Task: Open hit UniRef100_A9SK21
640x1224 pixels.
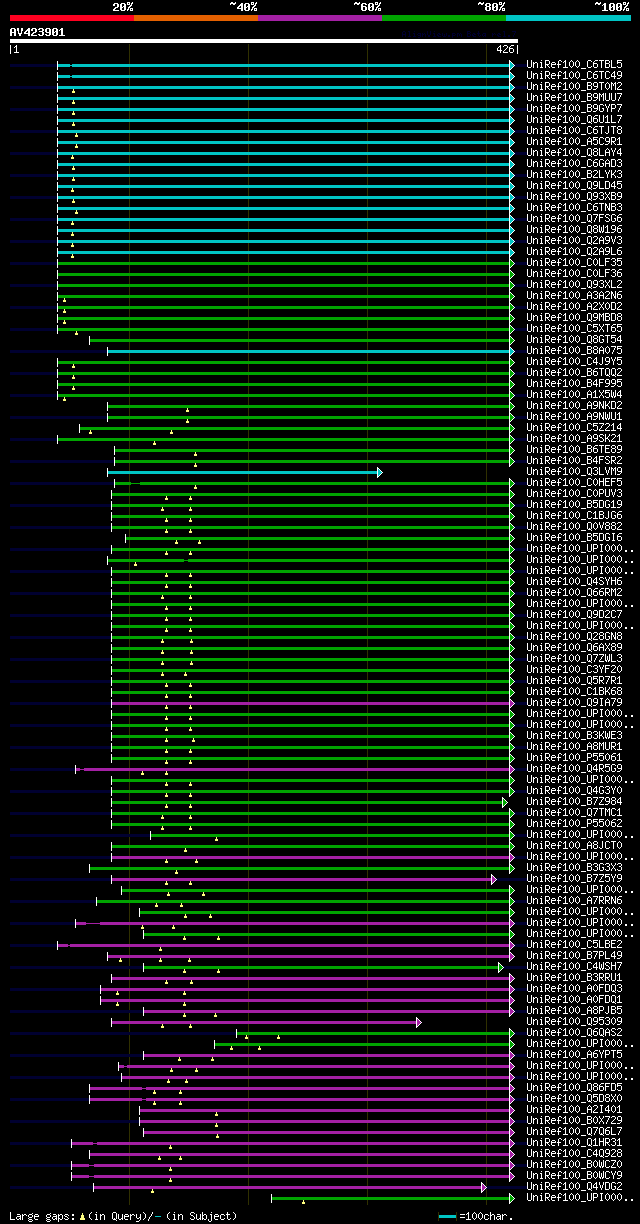Action: (575, 439)
